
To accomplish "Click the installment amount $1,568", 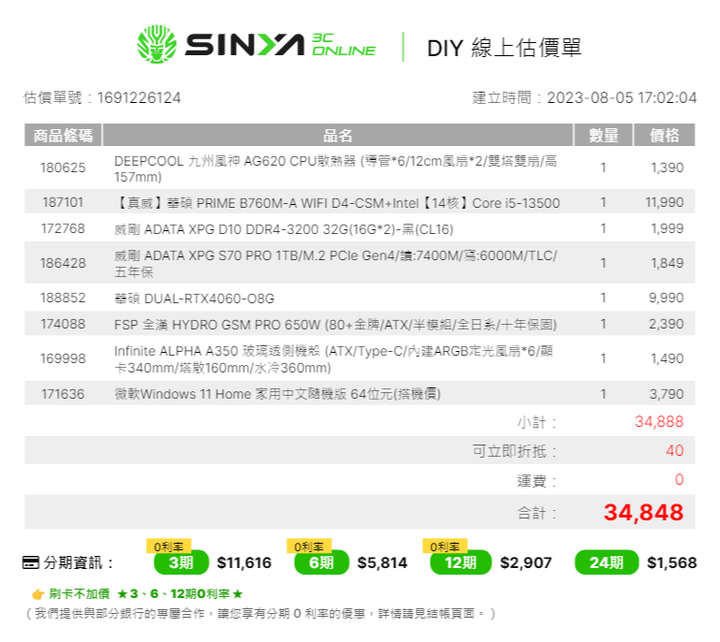I will [672, 563].
